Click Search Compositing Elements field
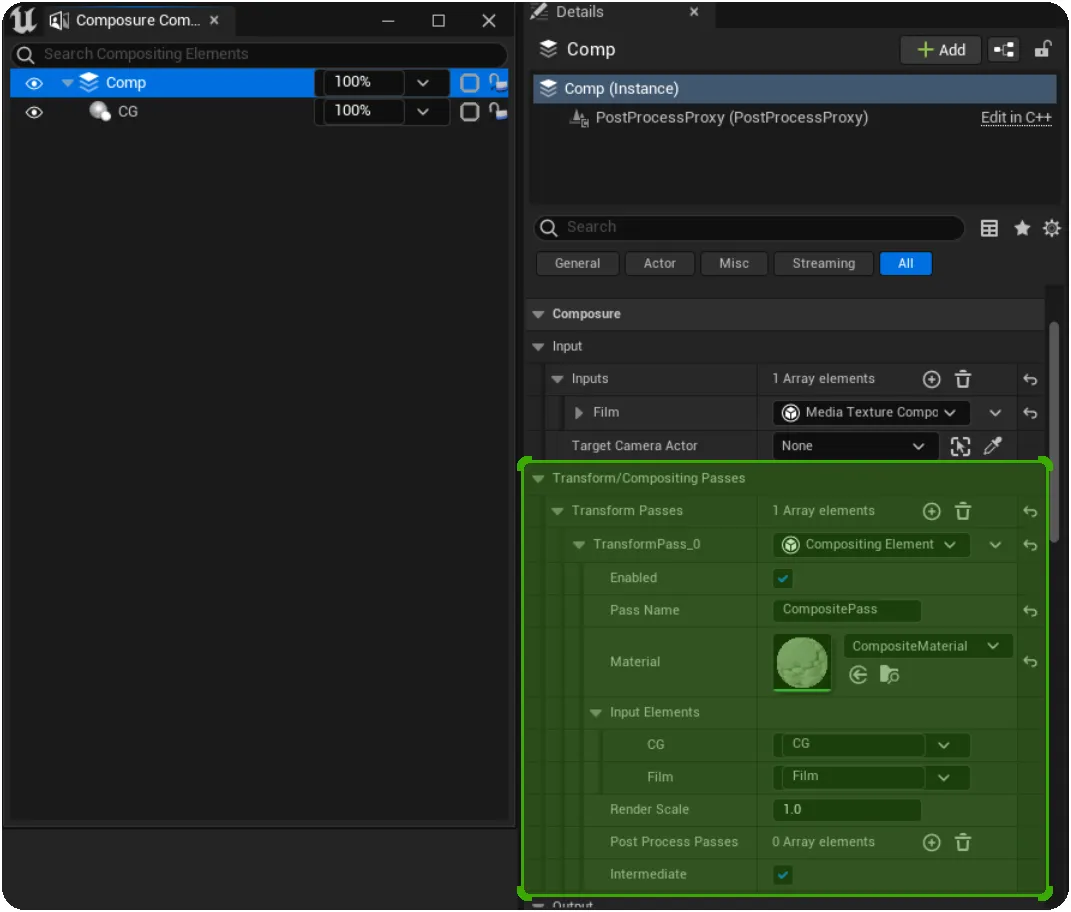 coord(260,54)
